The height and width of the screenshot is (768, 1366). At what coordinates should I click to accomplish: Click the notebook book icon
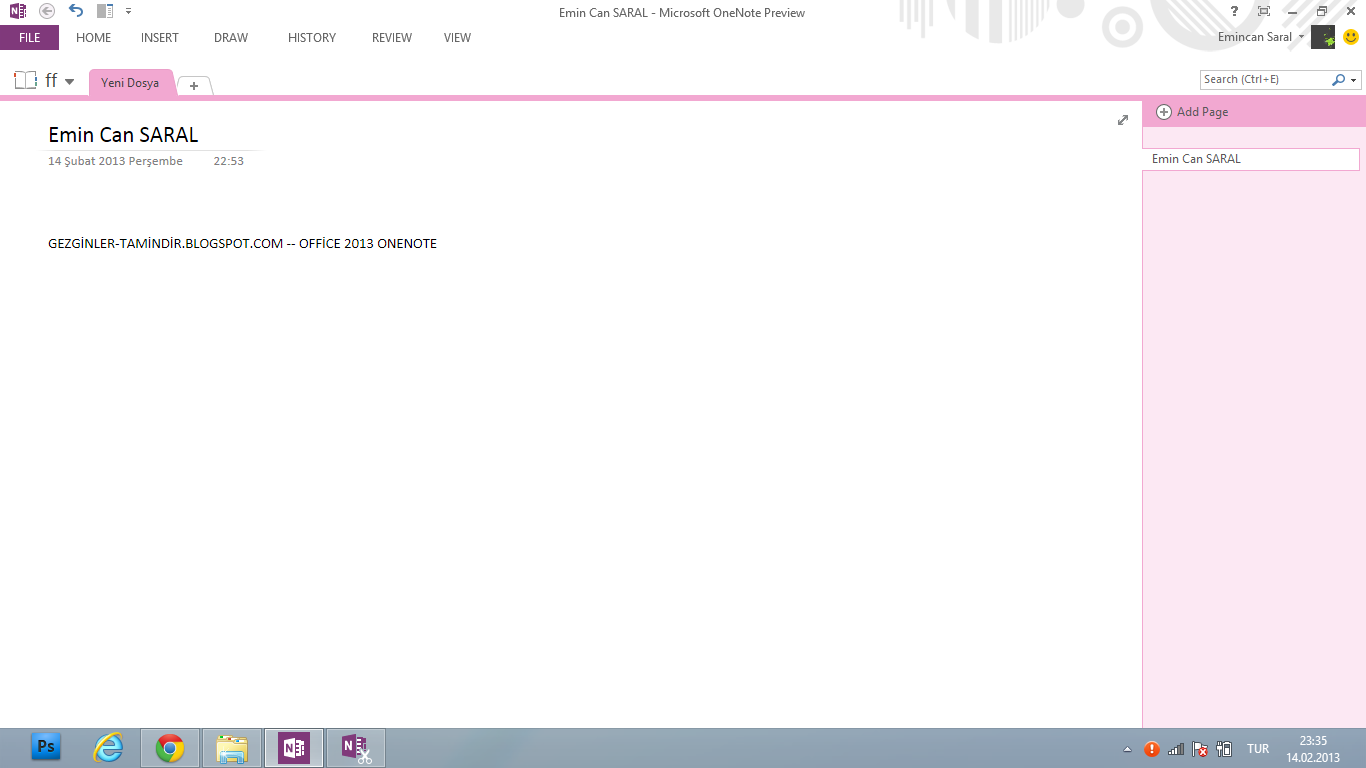click(x=25, y=81)
